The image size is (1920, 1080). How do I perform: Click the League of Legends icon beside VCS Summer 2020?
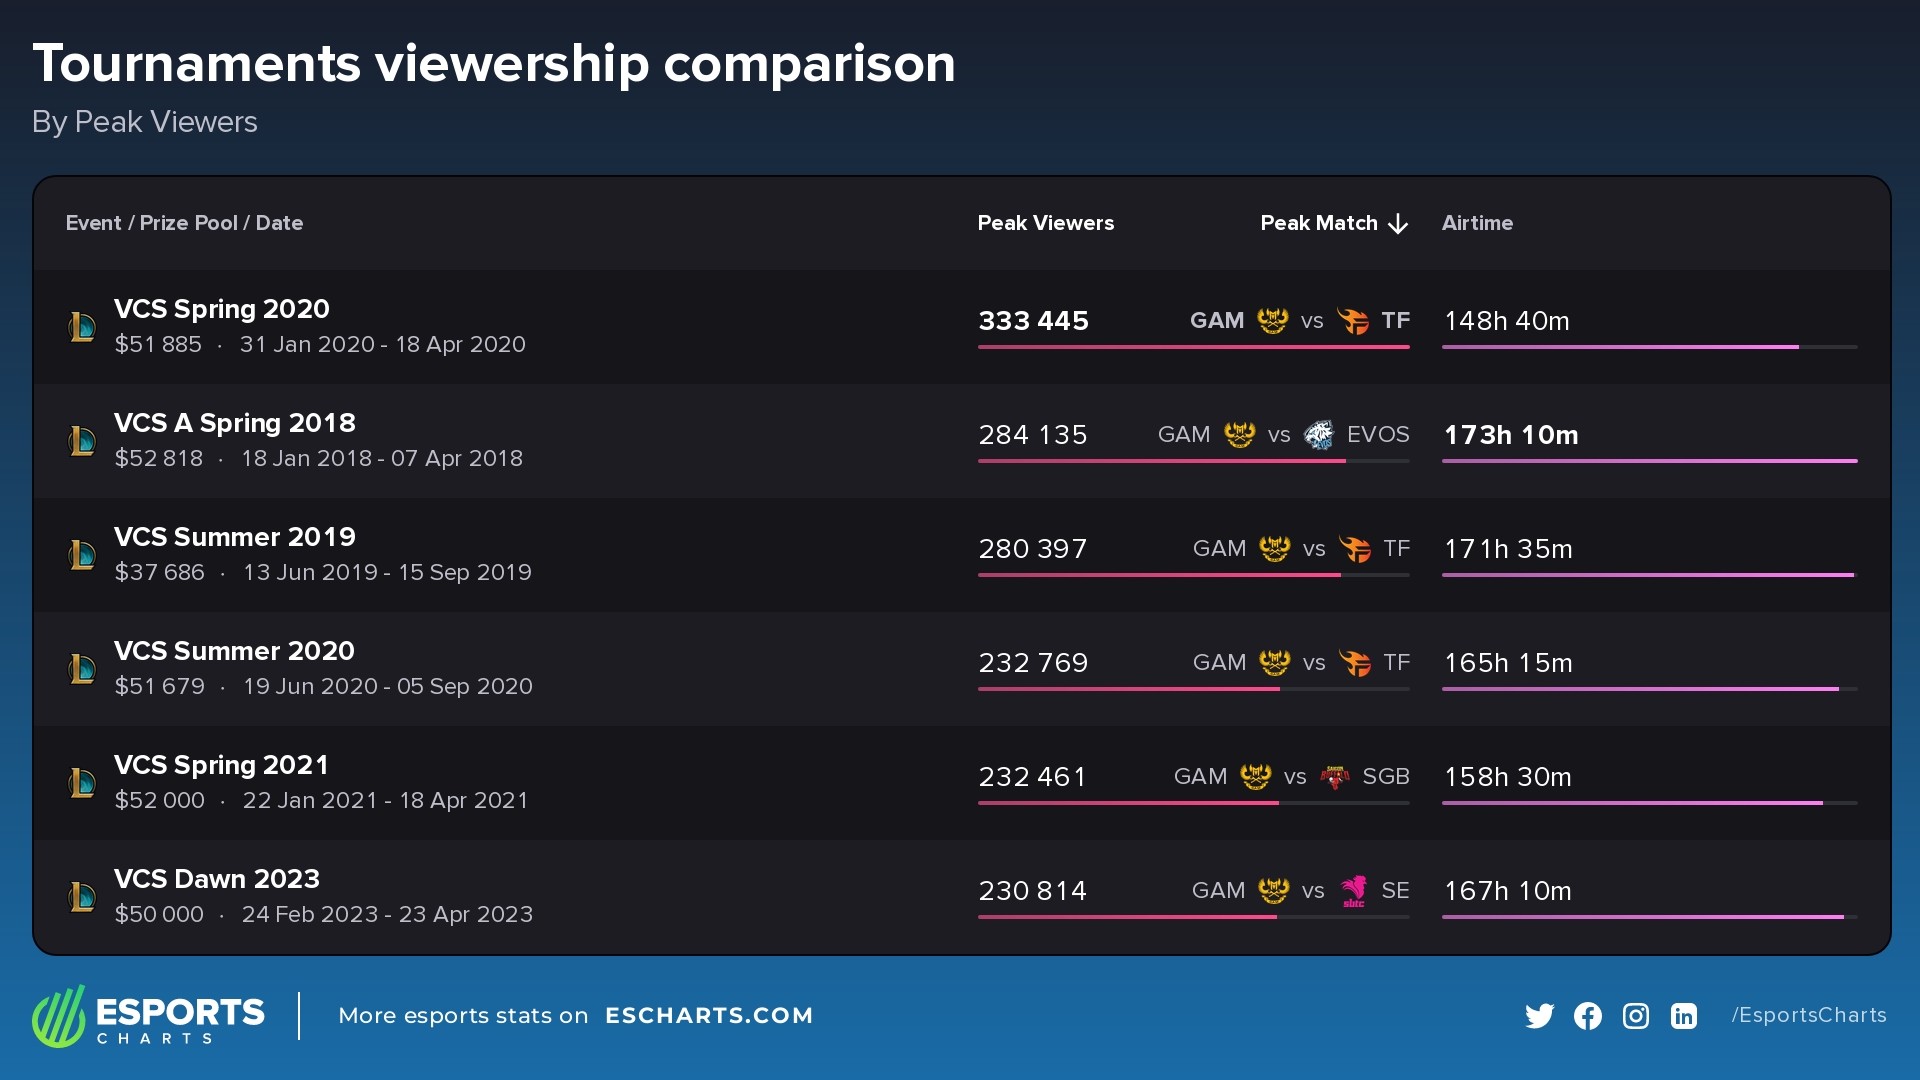coord(84,668)
